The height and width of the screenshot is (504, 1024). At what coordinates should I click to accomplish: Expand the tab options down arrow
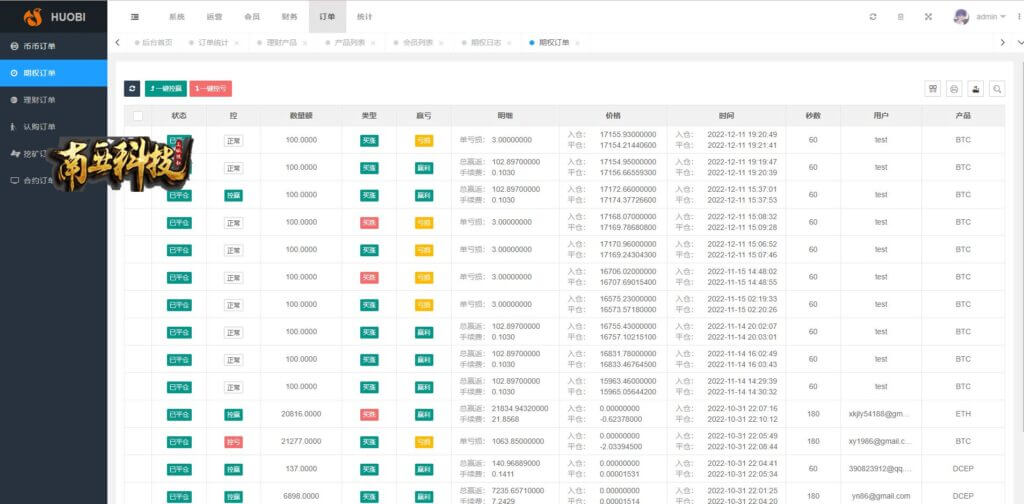pos(1020,42)
